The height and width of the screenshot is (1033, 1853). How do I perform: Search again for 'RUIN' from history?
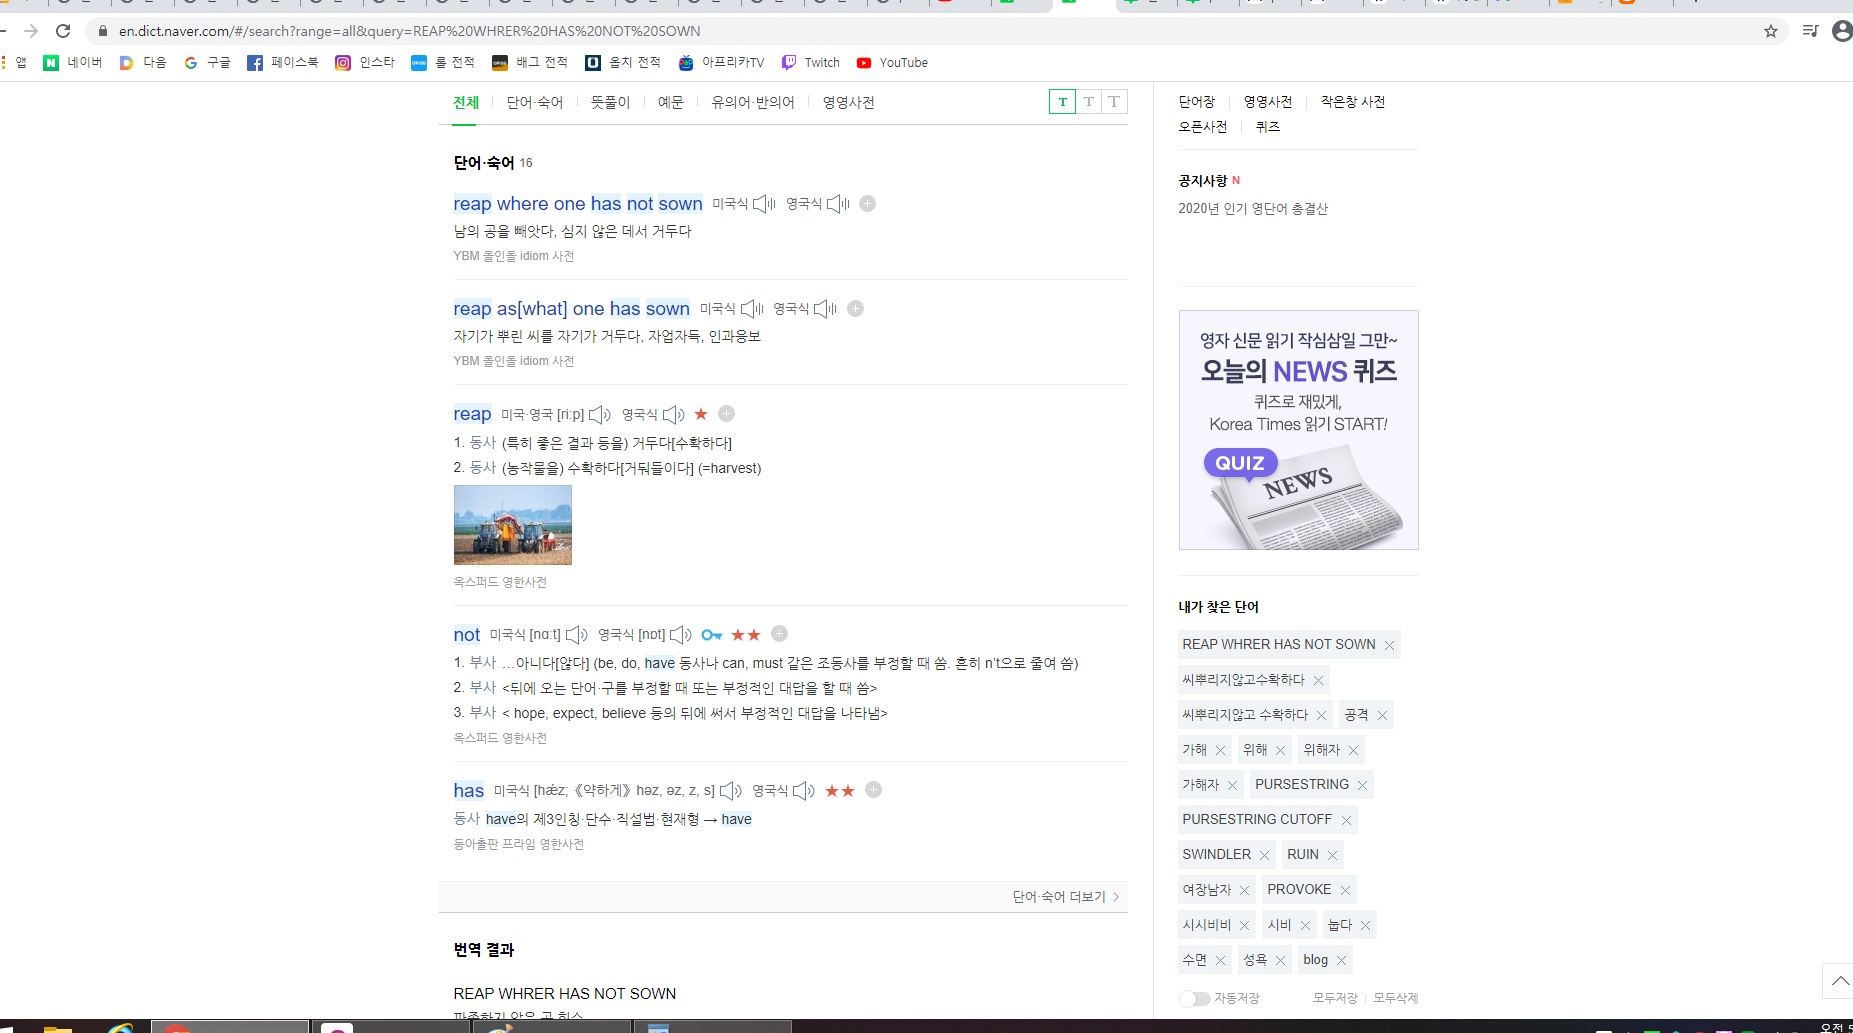click(x=1303, y=855)
